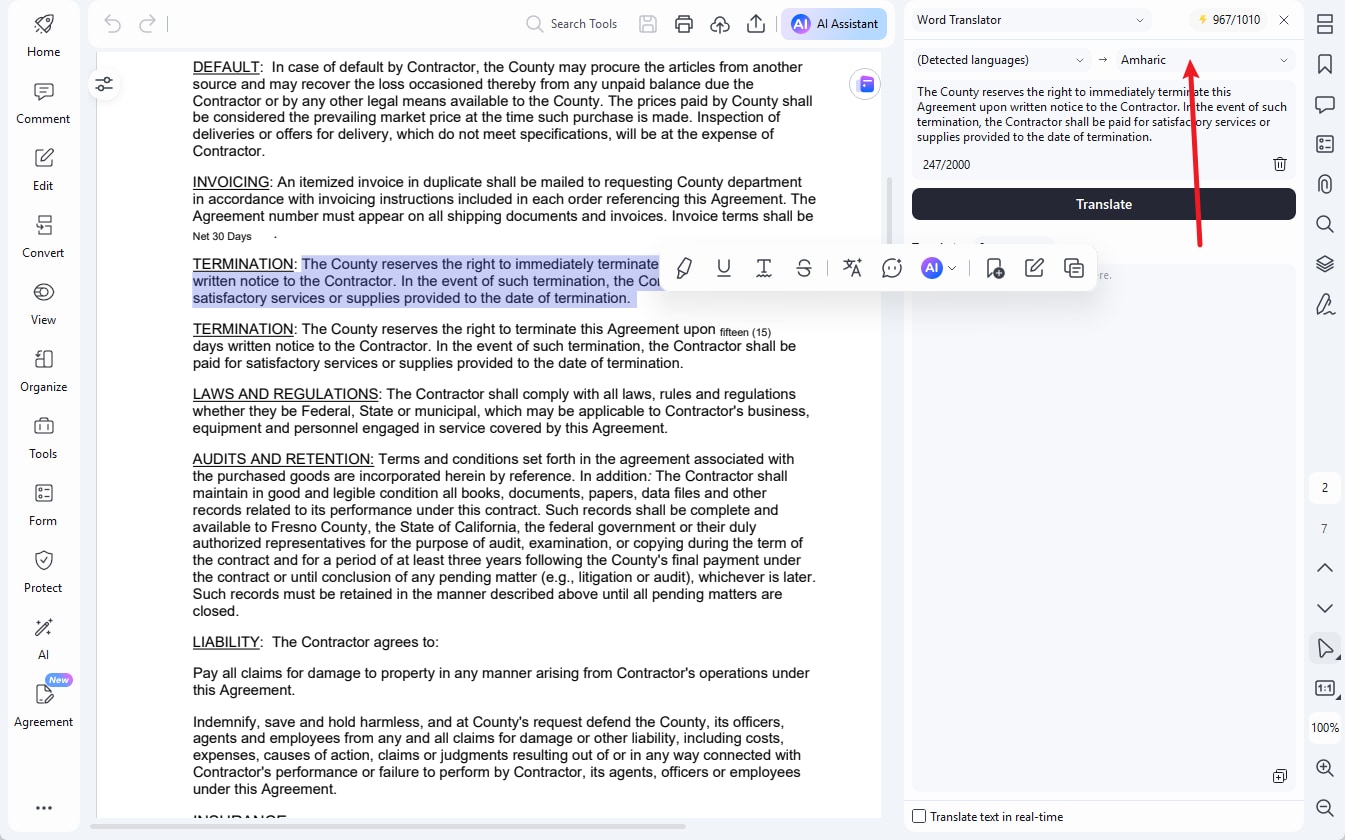Set page to actual size 1:1

point(1325,688)
